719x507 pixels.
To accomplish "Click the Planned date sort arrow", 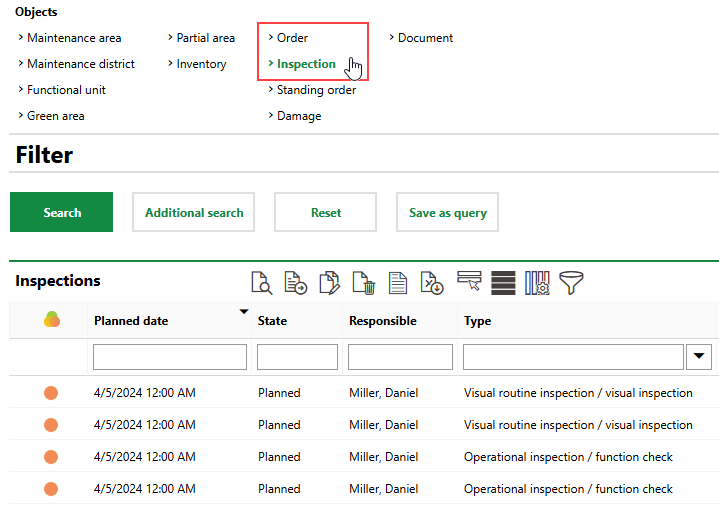I will (243, 312).
